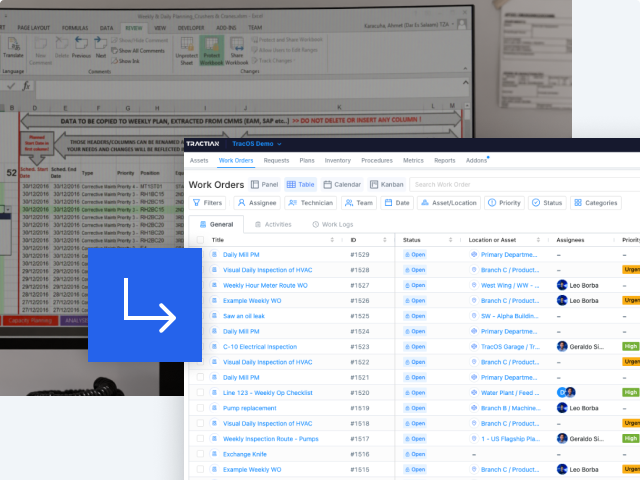Click the Open status badge for #1529
This screenshot has height=480, width=640.
[415, 255]
